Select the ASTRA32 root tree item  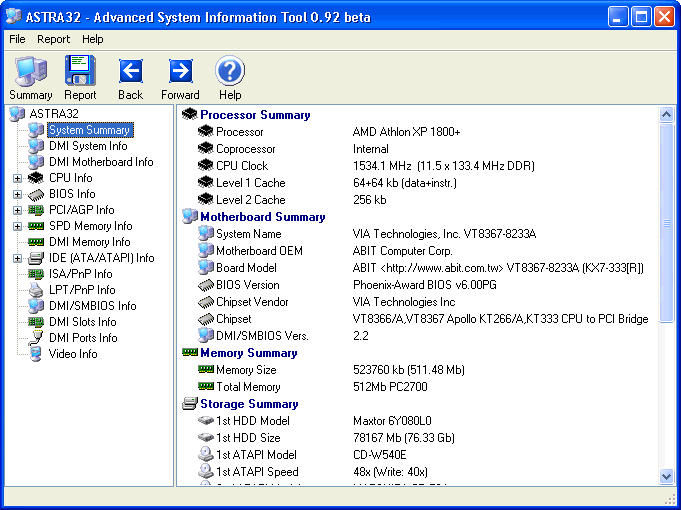click(x=54, y=114)
